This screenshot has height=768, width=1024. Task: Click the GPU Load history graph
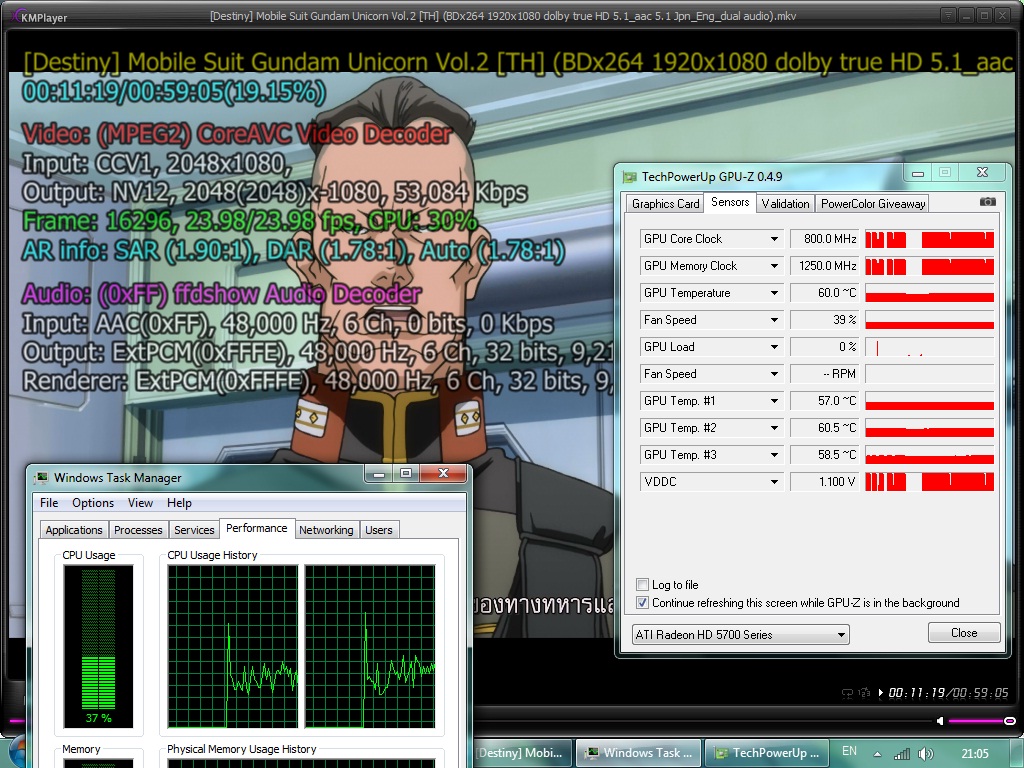(929, 347)
